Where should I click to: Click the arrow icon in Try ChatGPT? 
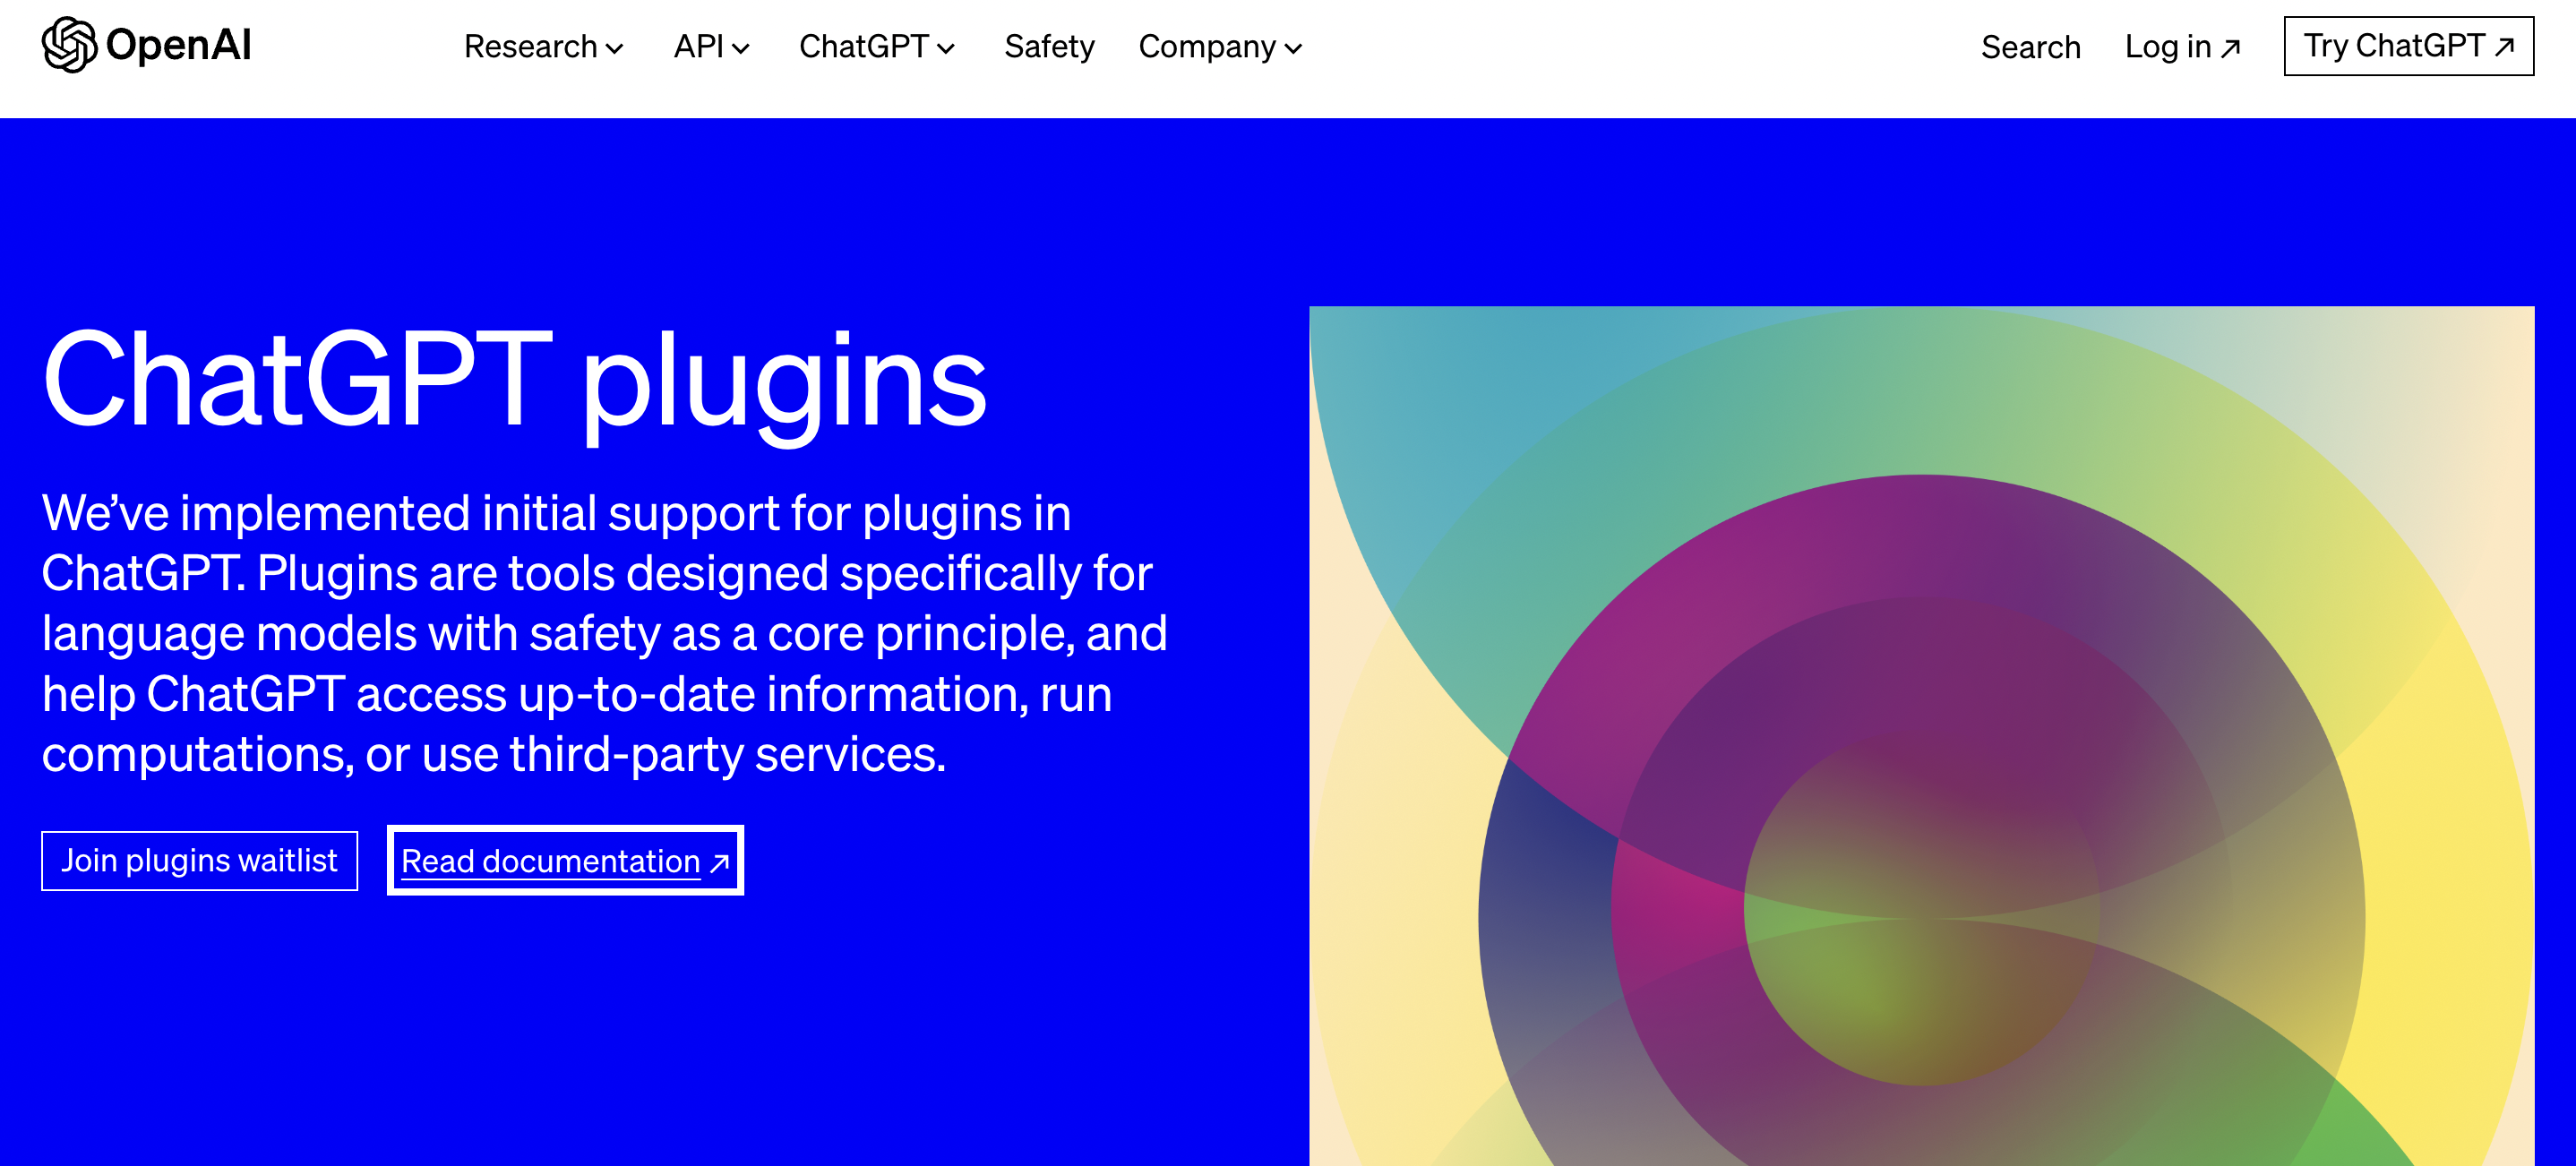point(2504,47)
